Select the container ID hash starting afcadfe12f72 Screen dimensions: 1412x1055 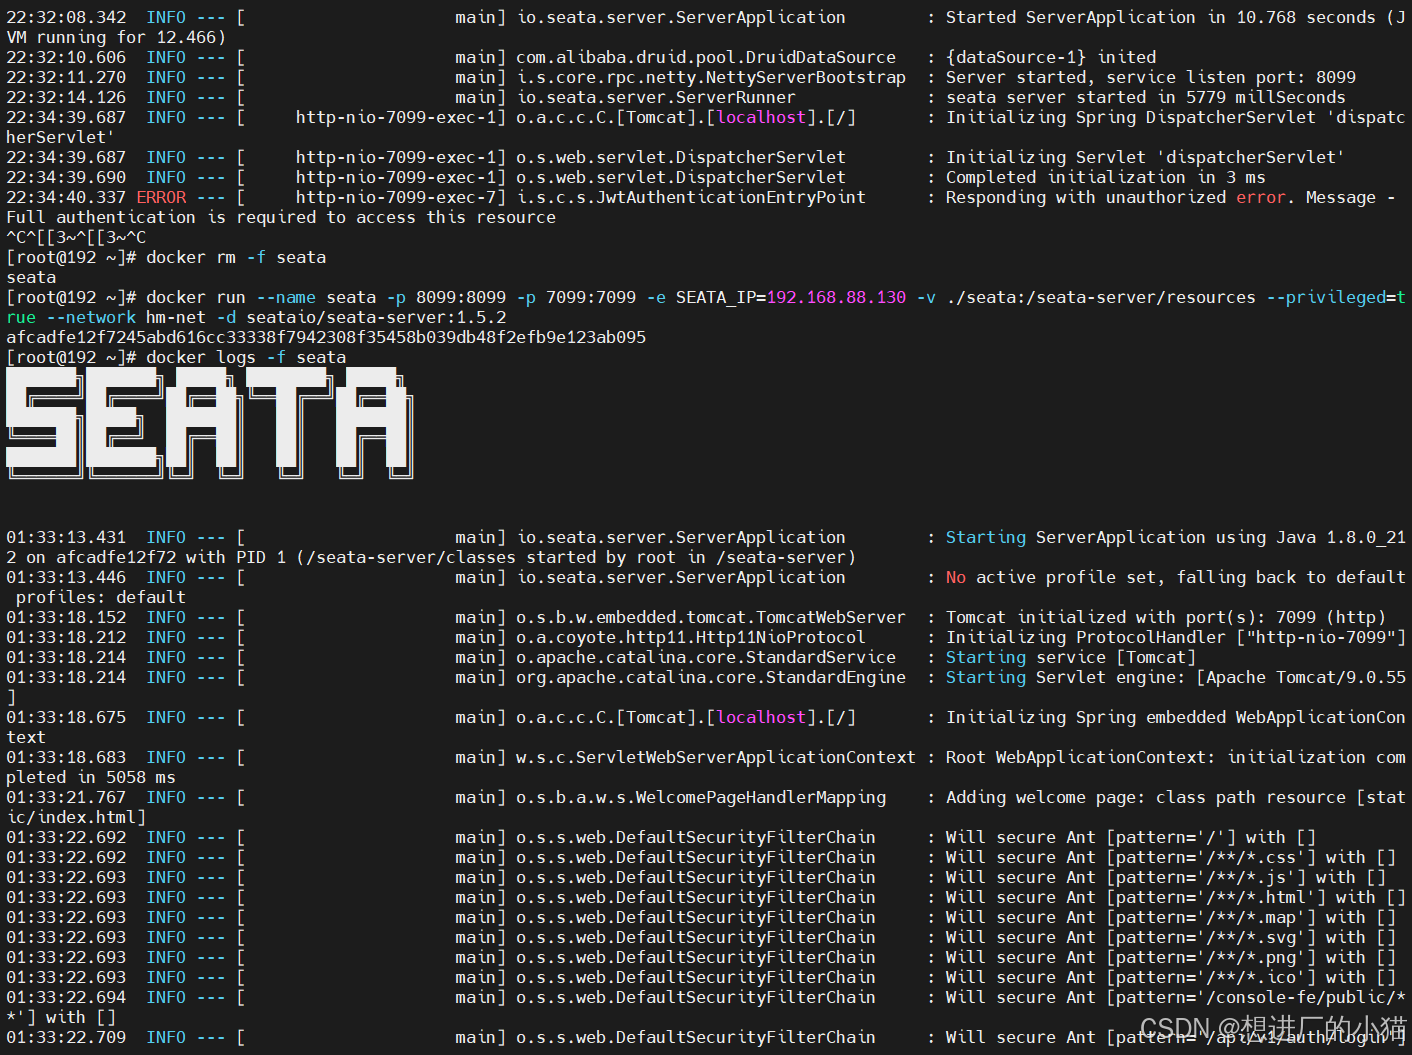click(x=326, y=337)
